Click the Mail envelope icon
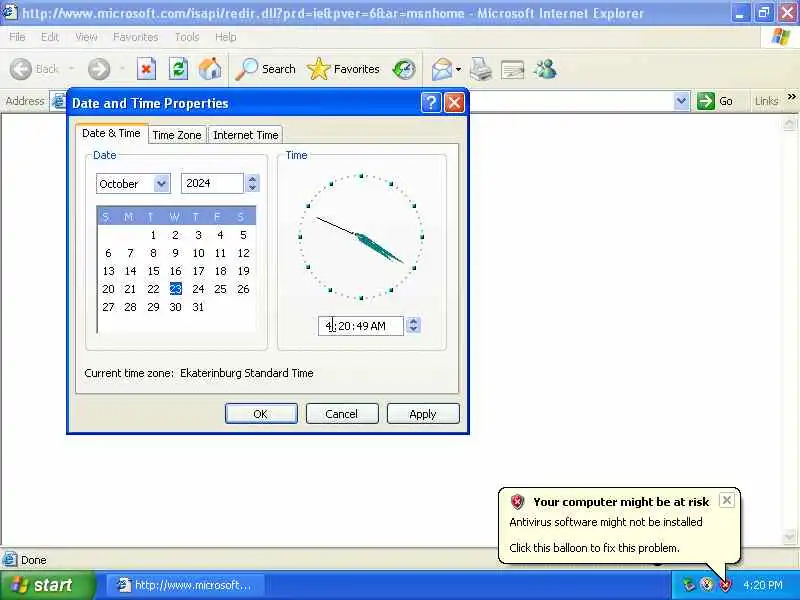The image size is (800, 600). [x=442, y=69]
